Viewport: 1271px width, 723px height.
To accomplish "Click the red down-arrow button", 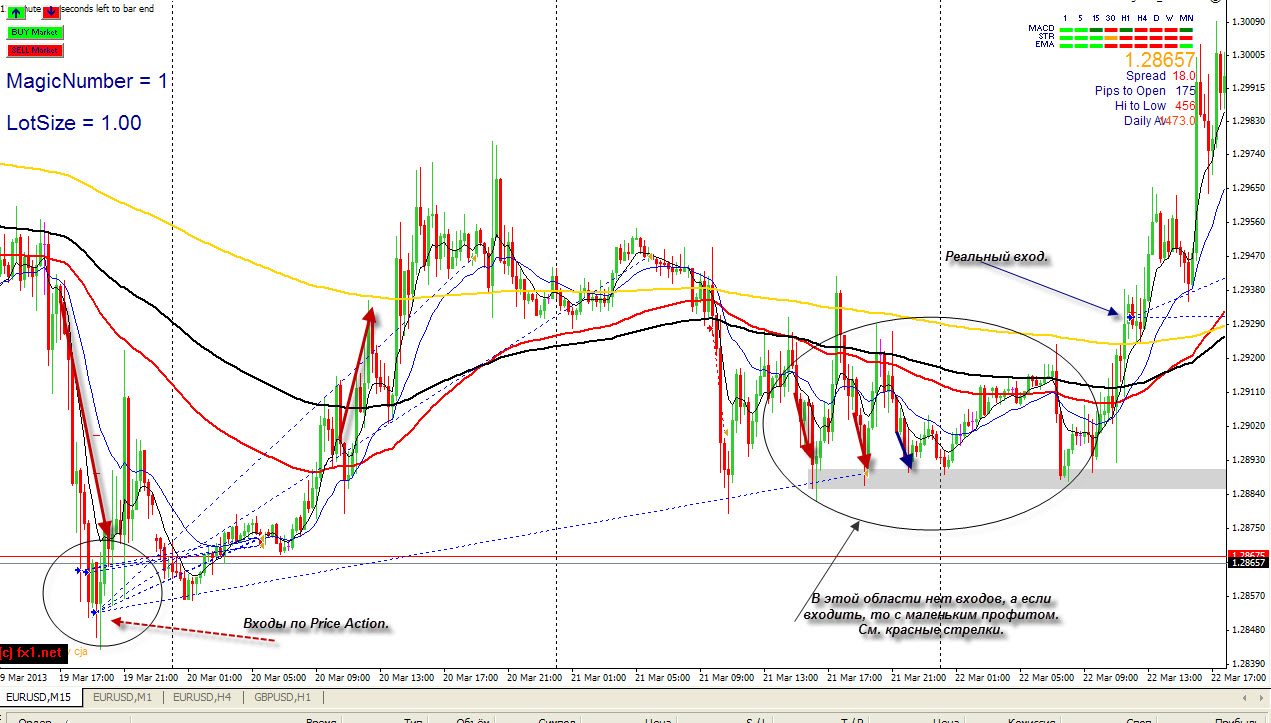I will (51, 12).
